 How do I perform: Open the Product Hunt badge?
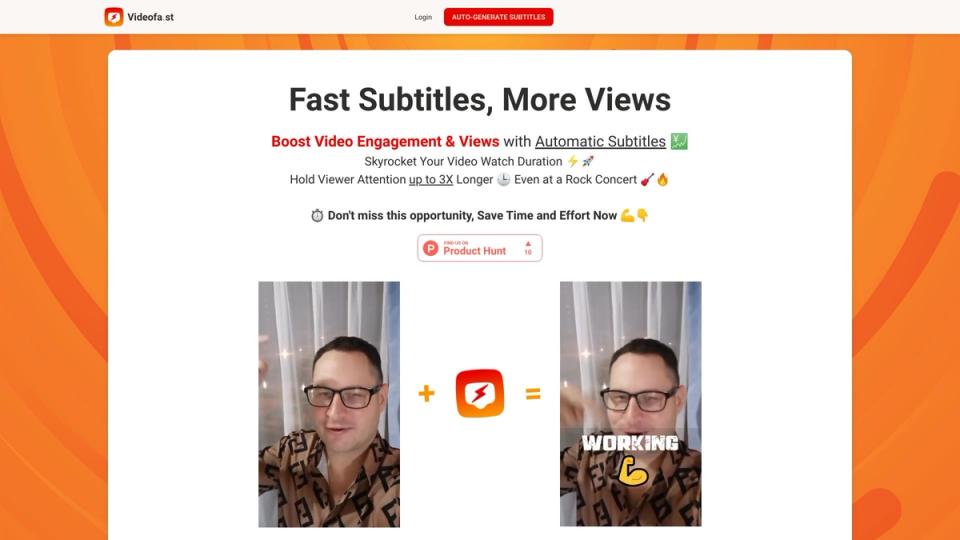[x=479, y=248]
